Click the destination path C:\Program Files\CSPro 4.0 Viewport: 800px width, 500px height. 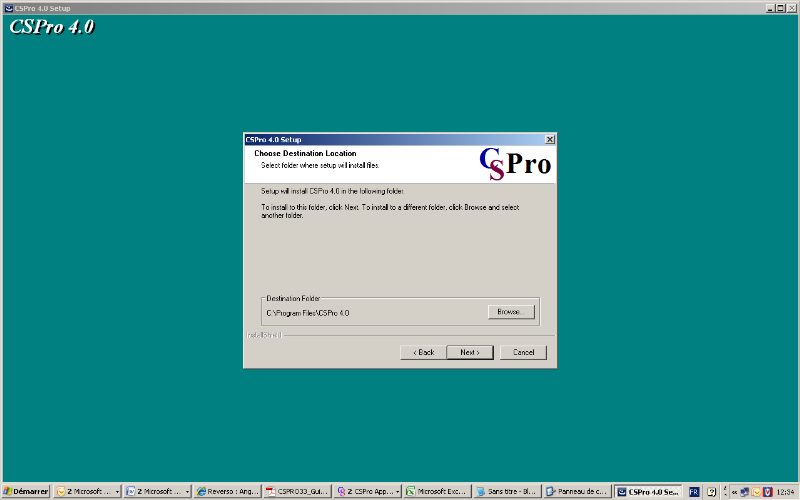coord(308,313)
